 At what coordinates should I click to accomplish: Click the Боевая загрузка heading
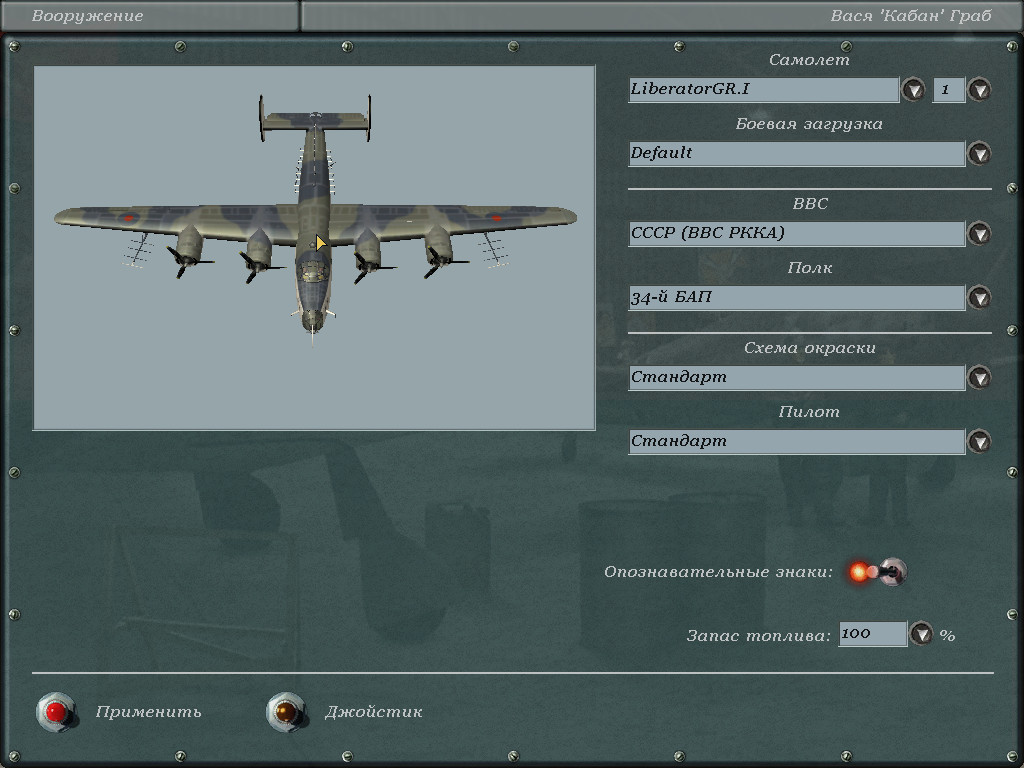coord(809,124)
